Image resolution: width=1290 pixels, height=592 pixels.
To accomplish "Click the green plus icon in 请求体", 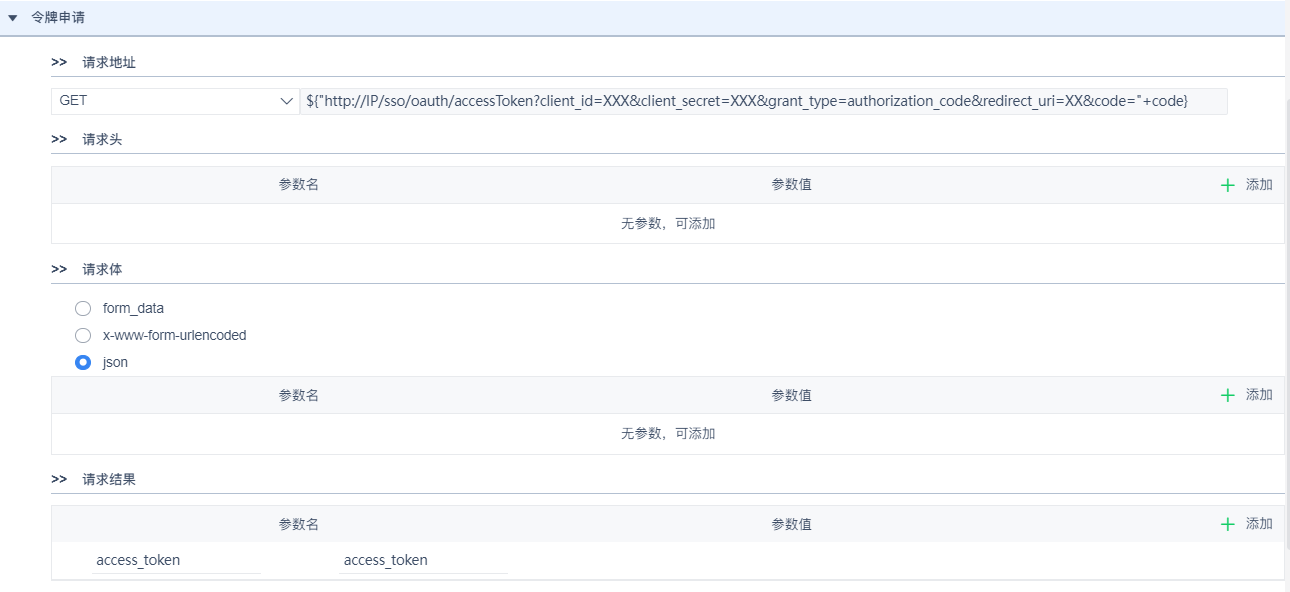I will pos(1228,395).
